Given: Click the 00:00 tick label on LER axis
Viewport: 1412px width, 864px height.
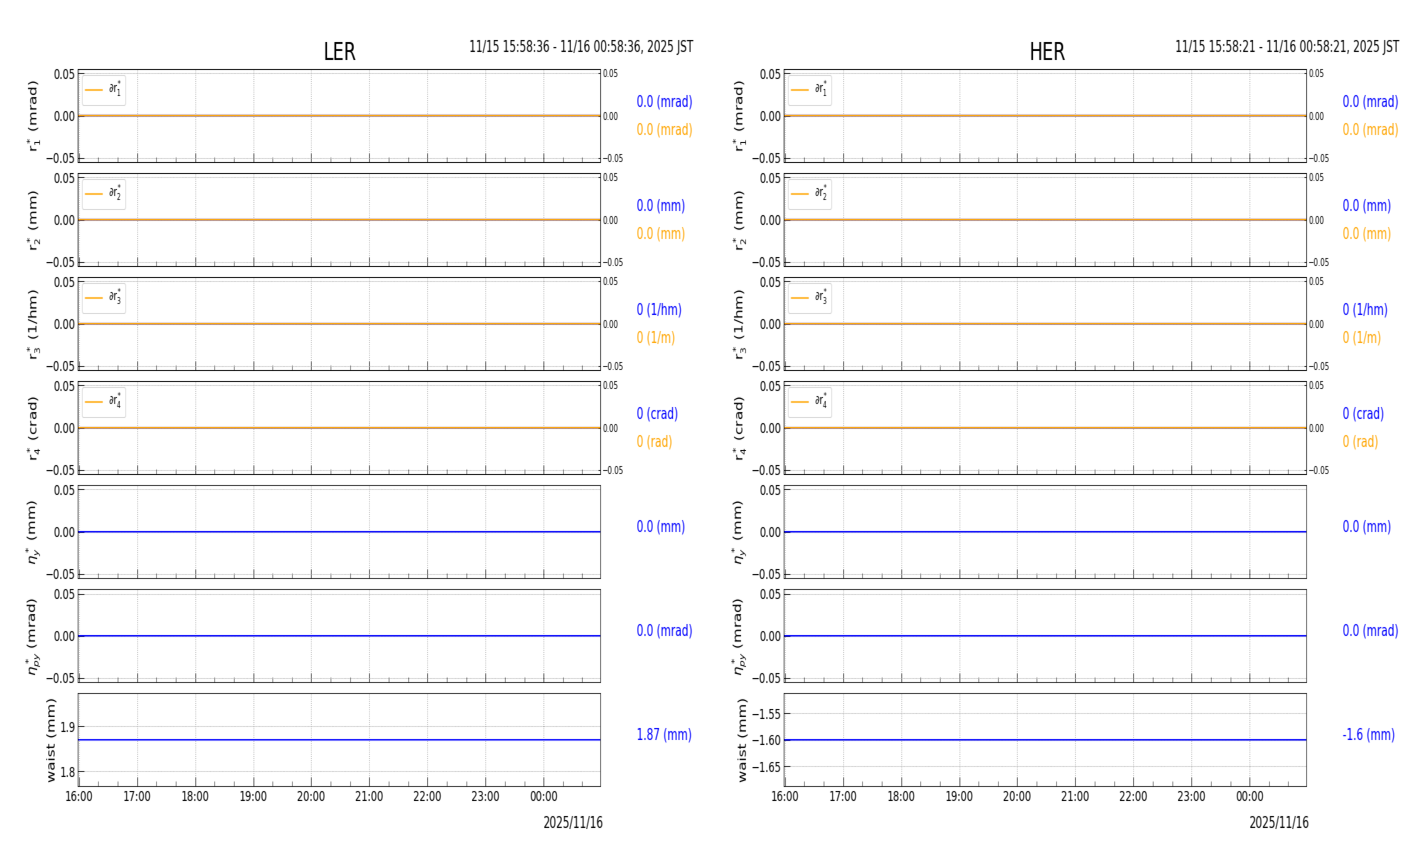Looking at the screenshot, I should point(544,797).
